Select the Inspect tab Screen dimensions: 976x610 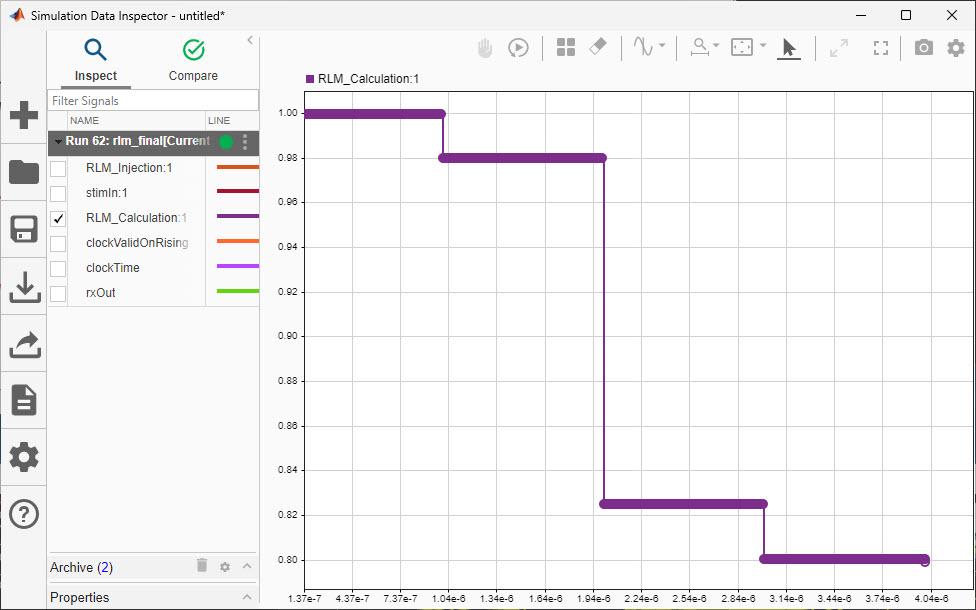tap(96, 60)
